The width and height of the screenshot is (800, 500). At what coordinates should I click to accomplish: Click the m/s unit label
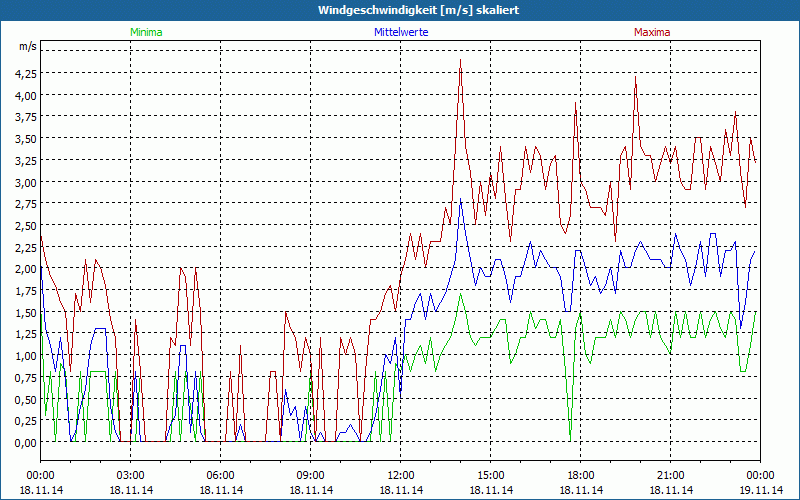coord(28,46)
